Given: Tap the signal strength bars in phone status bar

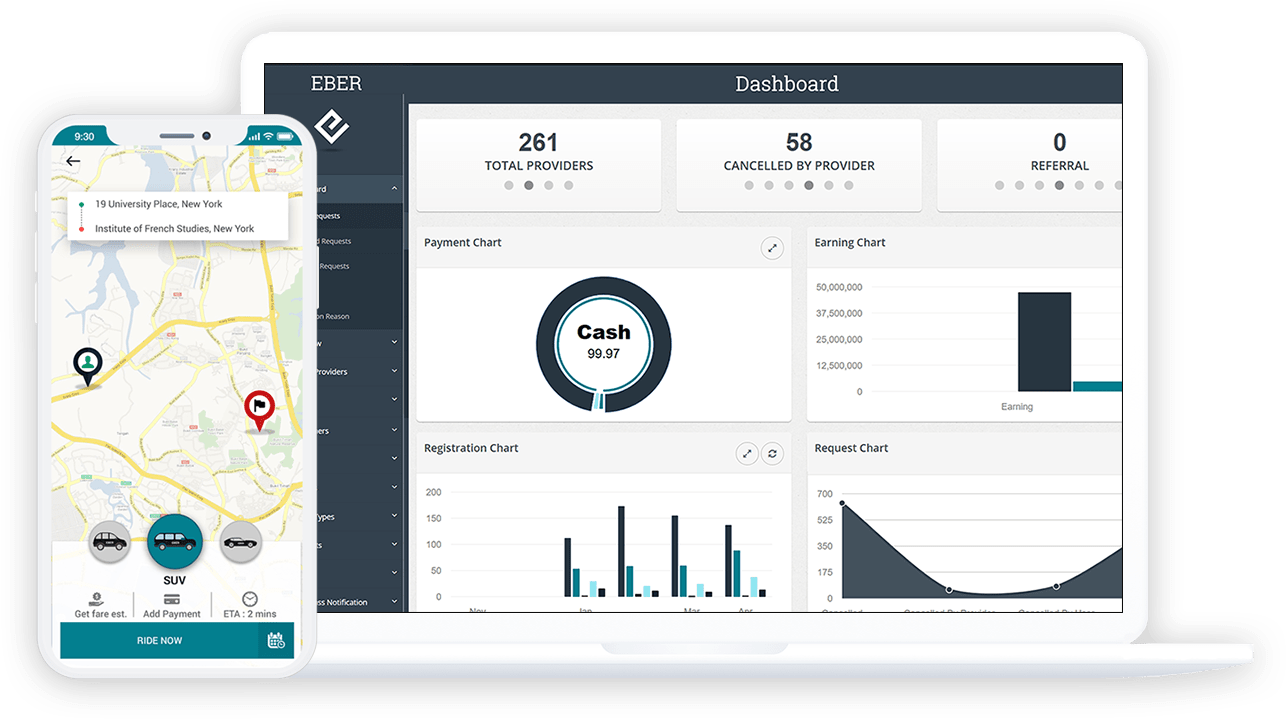Looking at the screenshot, I should [x=254, y=136].
